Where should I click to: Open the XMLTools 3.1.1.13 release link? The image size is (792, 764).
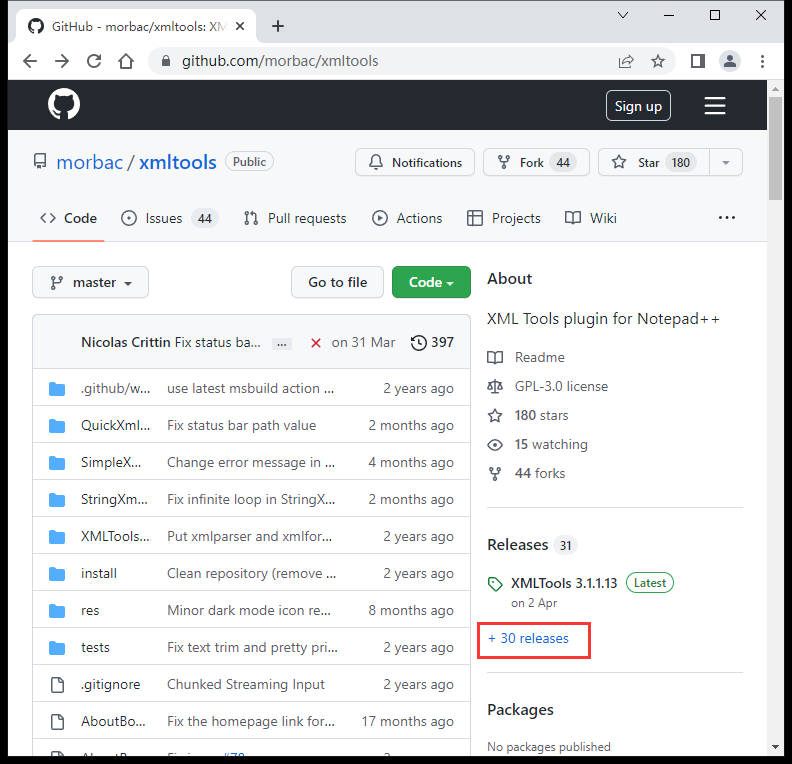pyautogui.click(x=564, y=583)
